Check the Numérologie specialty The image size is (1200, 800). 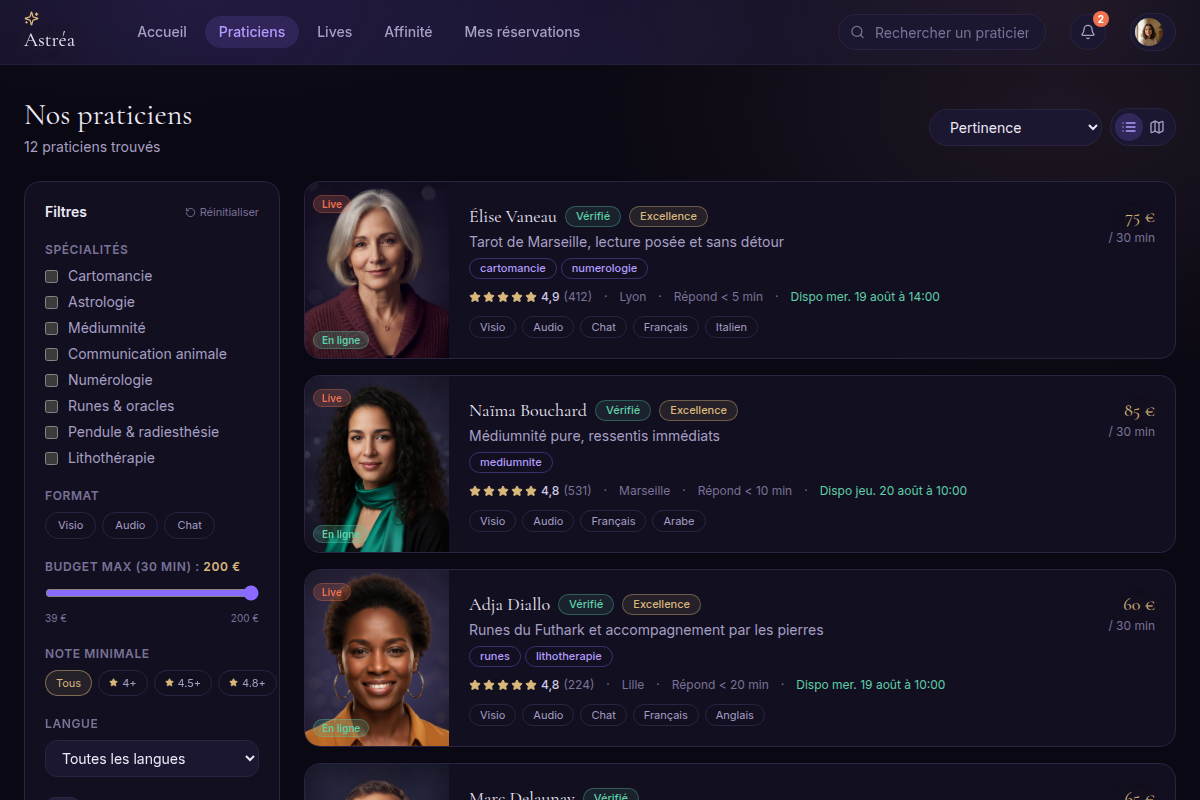pyautogui.click(x=52, y=380)
